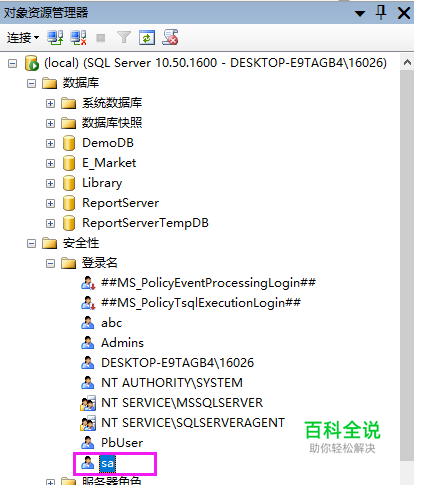The height and width of the screenshot is (485, 421).
Task: Open the panel window position dropdown arrow
Action: 360,14
